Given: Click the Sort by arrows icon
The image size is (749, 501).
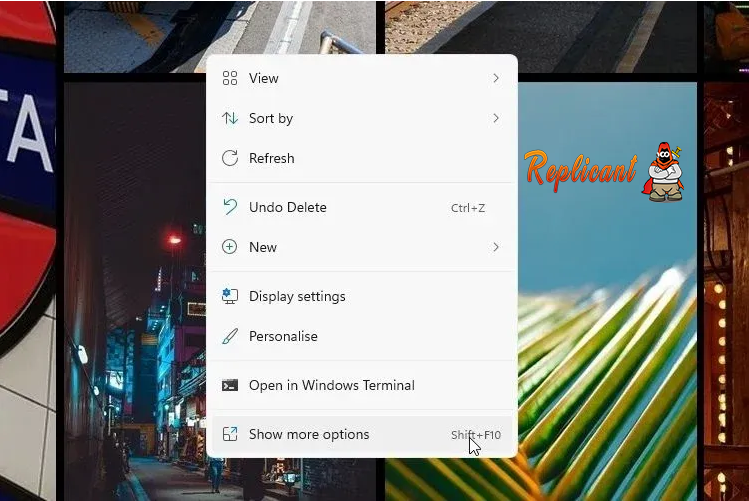Looking at the screenshot, I should coord(230,118).
